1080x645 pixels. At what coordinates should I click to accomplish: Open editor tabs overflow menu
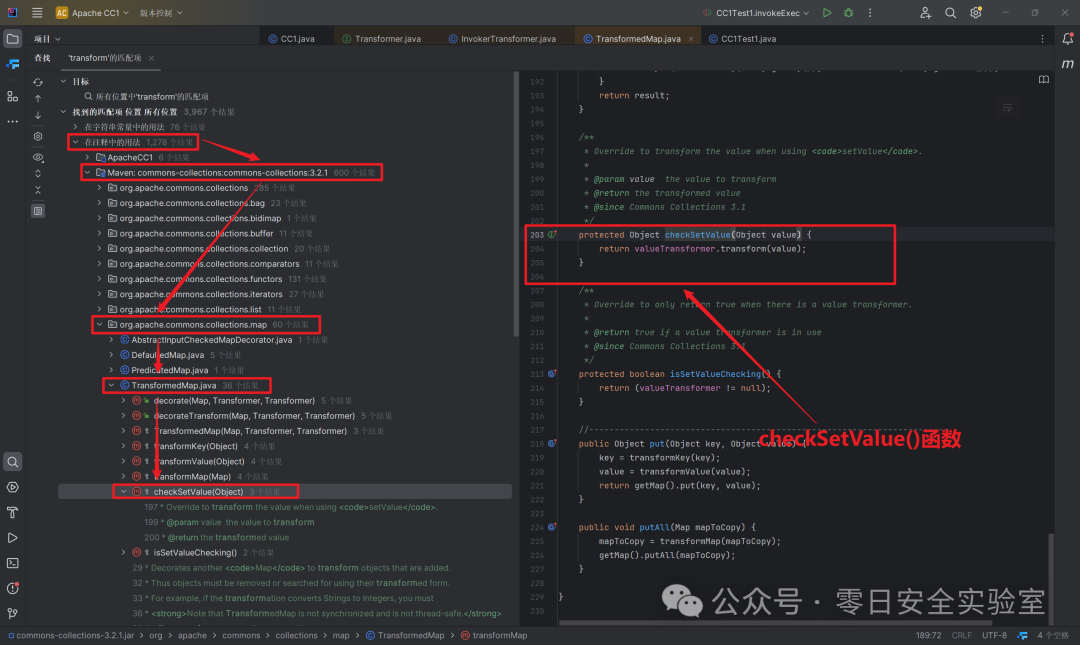[x=1042, y=39]
